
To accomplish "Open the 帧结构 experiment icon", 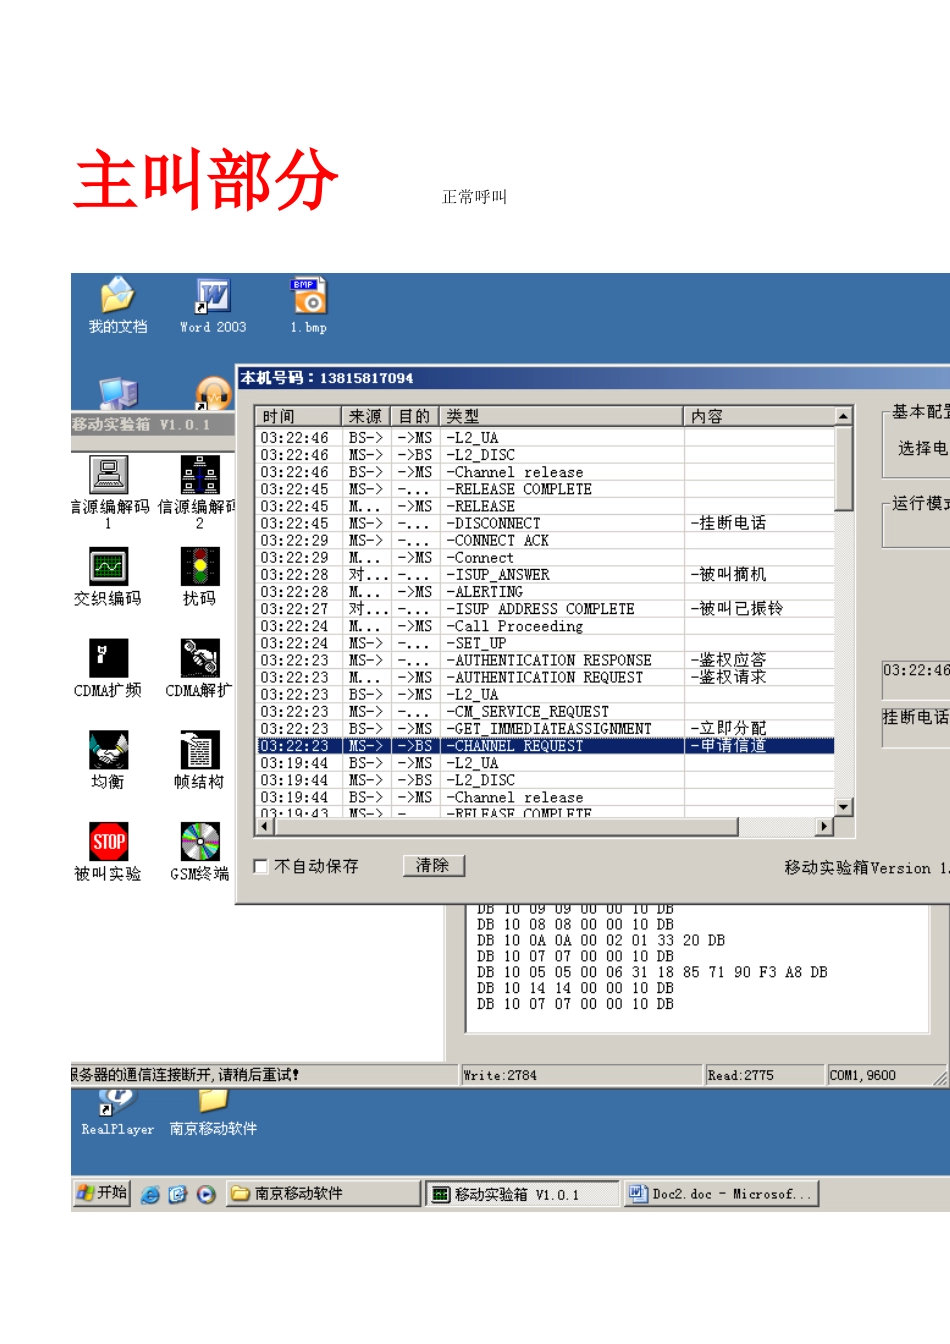I will 199,760.
